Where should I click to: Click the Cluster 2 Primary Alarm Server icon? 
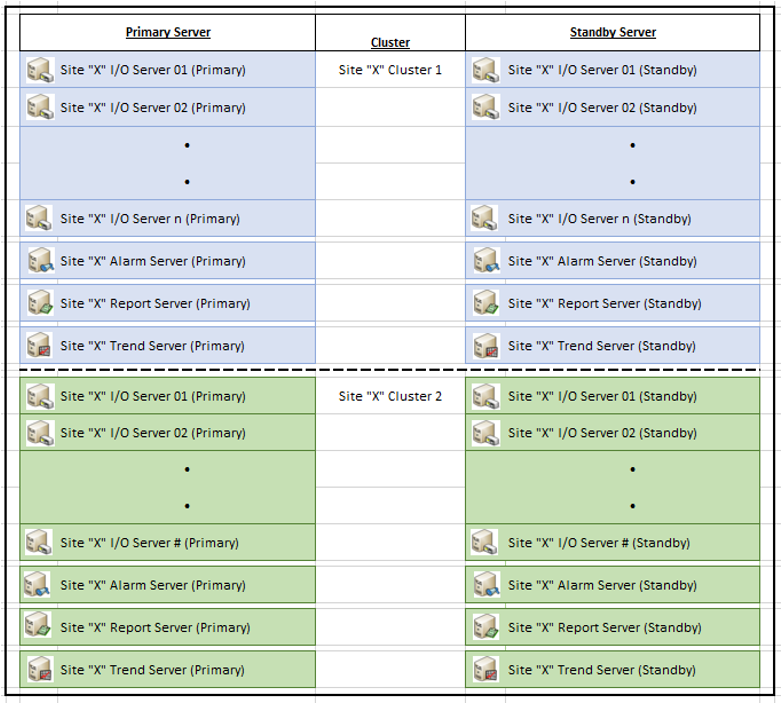pyautogui.click(x=38, y=585)
